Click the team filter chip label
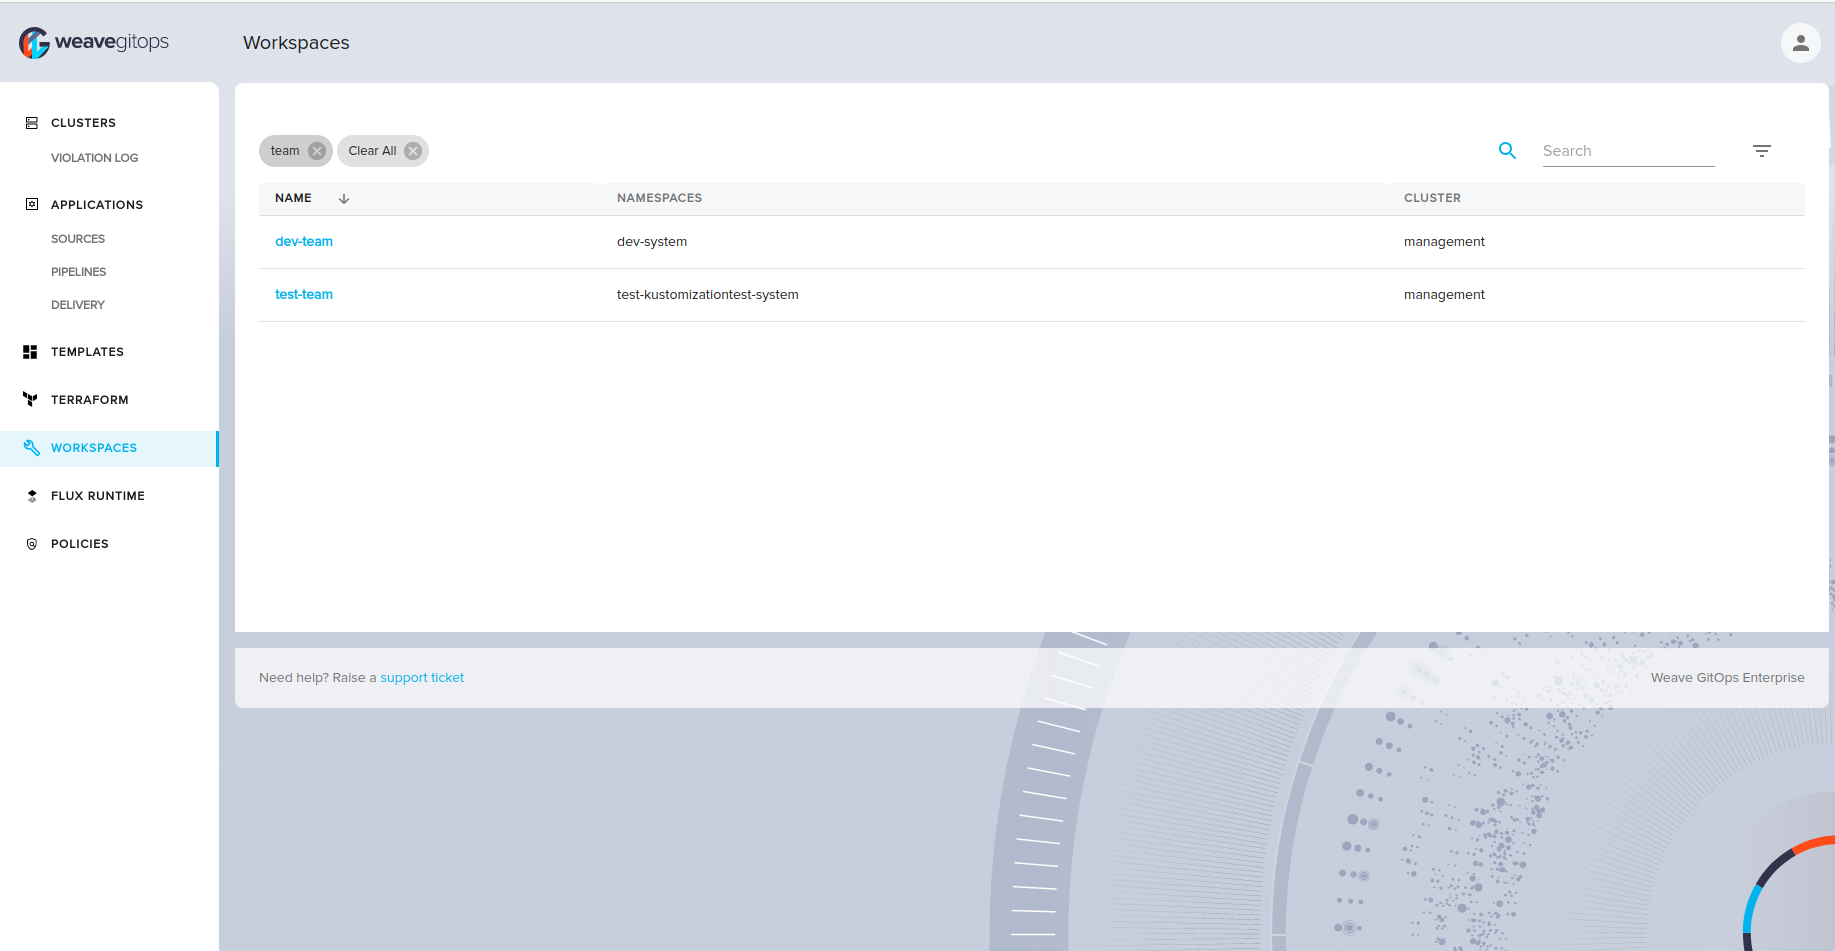Image resolution: width=1835 pixels, height=951 pixels. 285,151
